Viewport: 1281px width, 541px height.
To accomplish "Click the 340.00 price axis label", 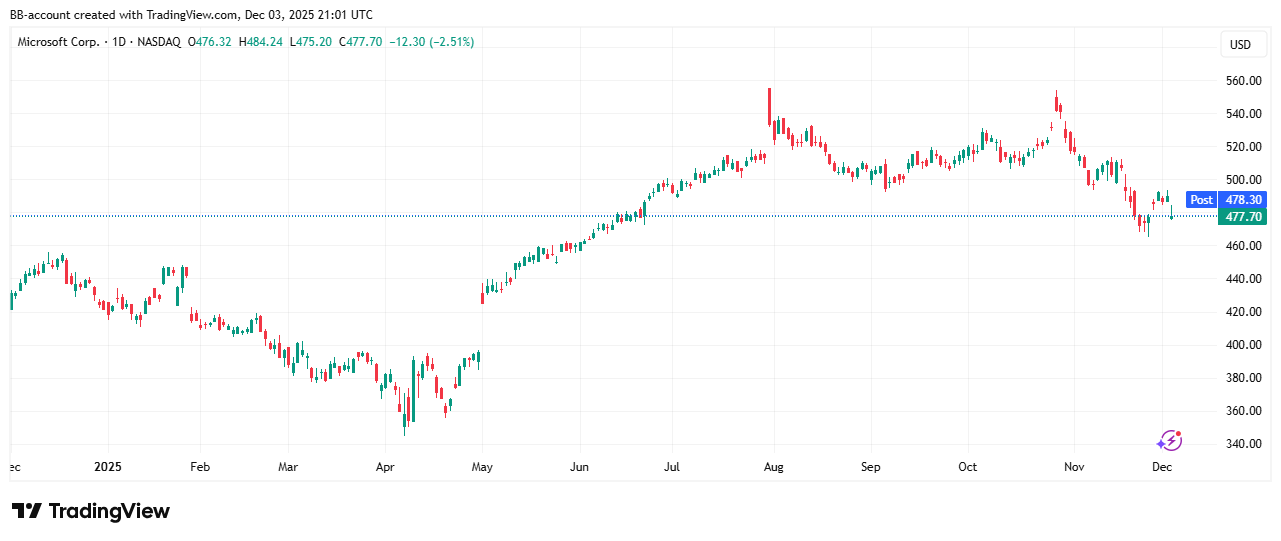I will (x=1241, y=444).
